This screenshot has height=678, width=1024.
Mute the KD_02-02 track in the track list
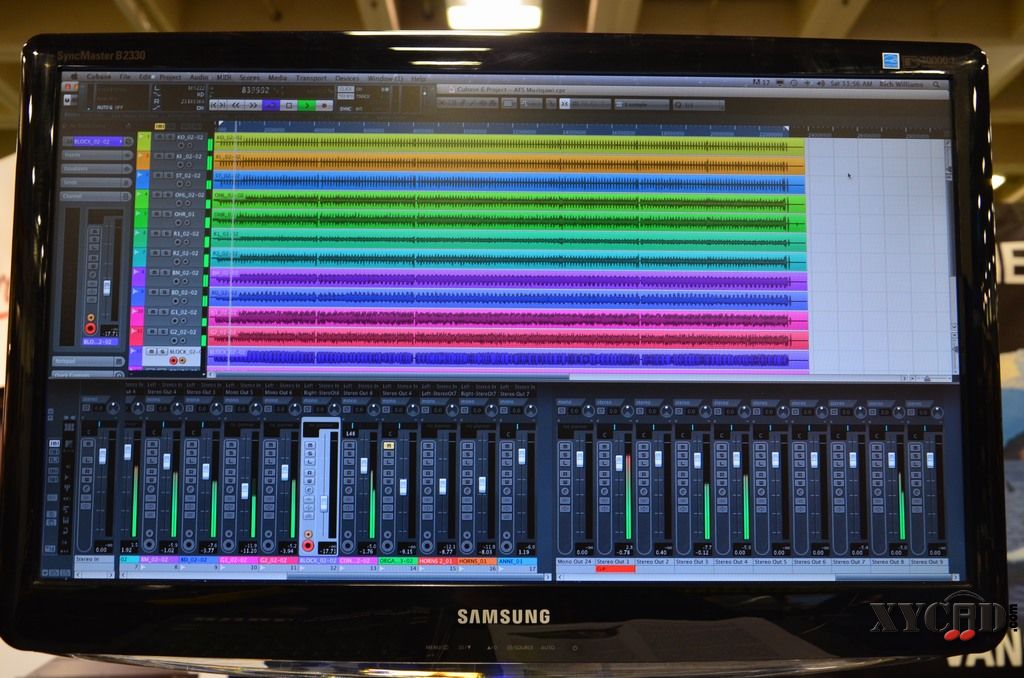(x=161, y=137)
